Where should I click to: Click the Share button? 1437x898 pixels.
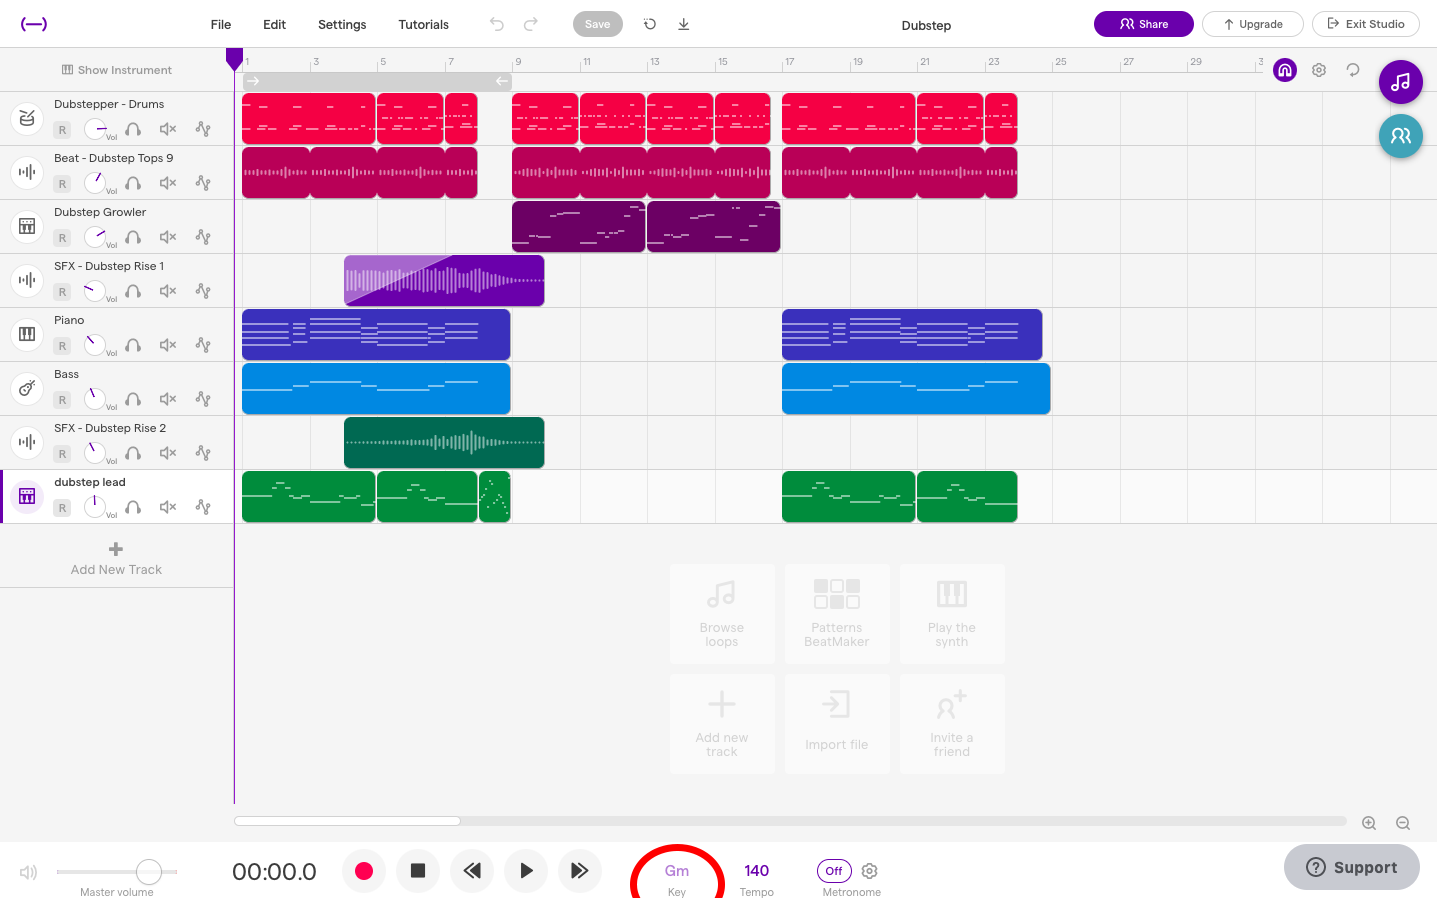point(1143,23)
